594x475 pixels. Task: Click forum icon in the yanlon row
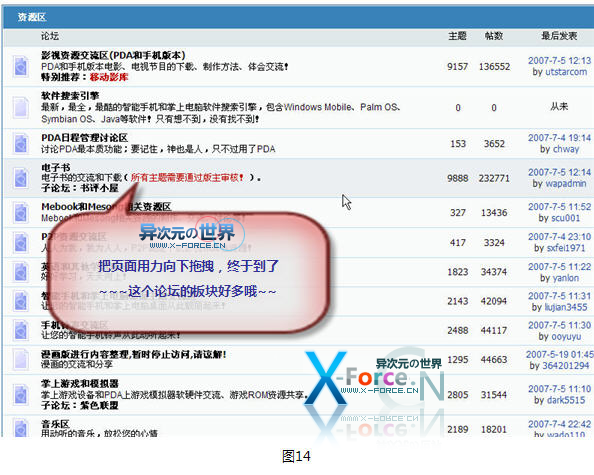[x=21, y=272]
